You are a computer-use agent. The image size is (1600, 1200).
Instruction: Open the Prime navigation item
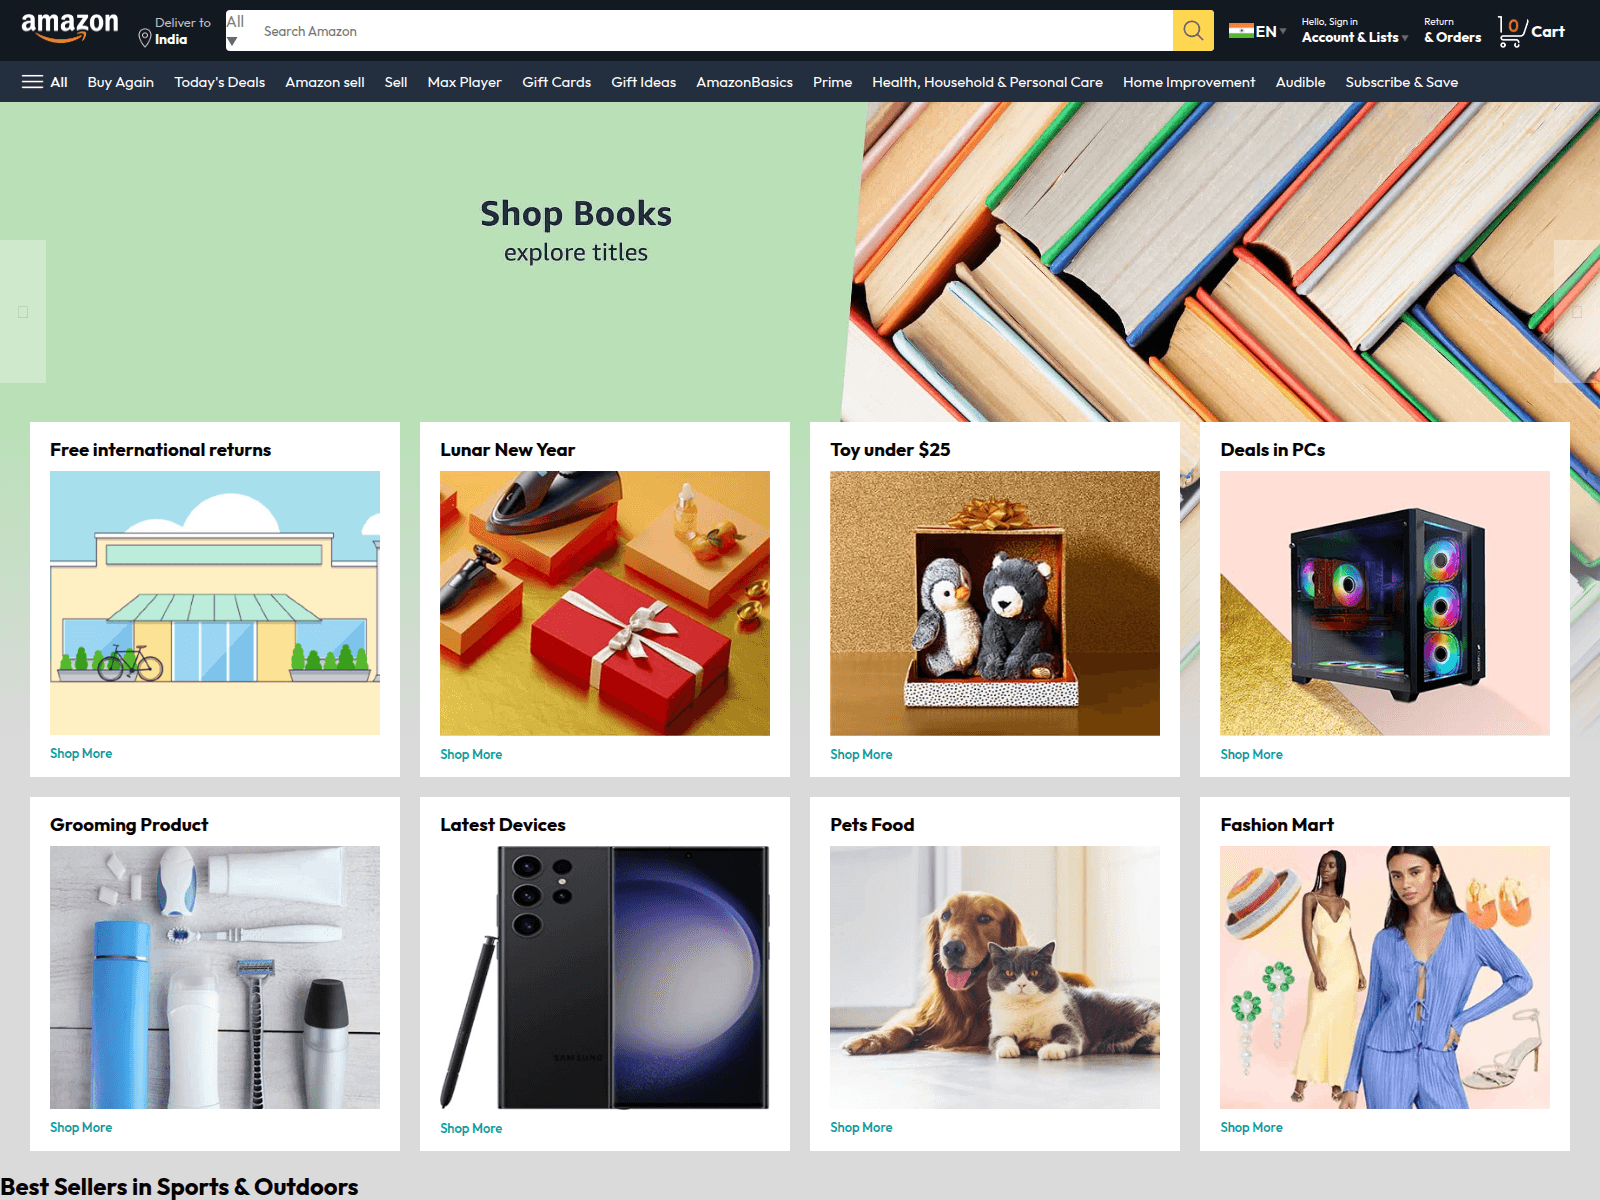pos(832,82)
